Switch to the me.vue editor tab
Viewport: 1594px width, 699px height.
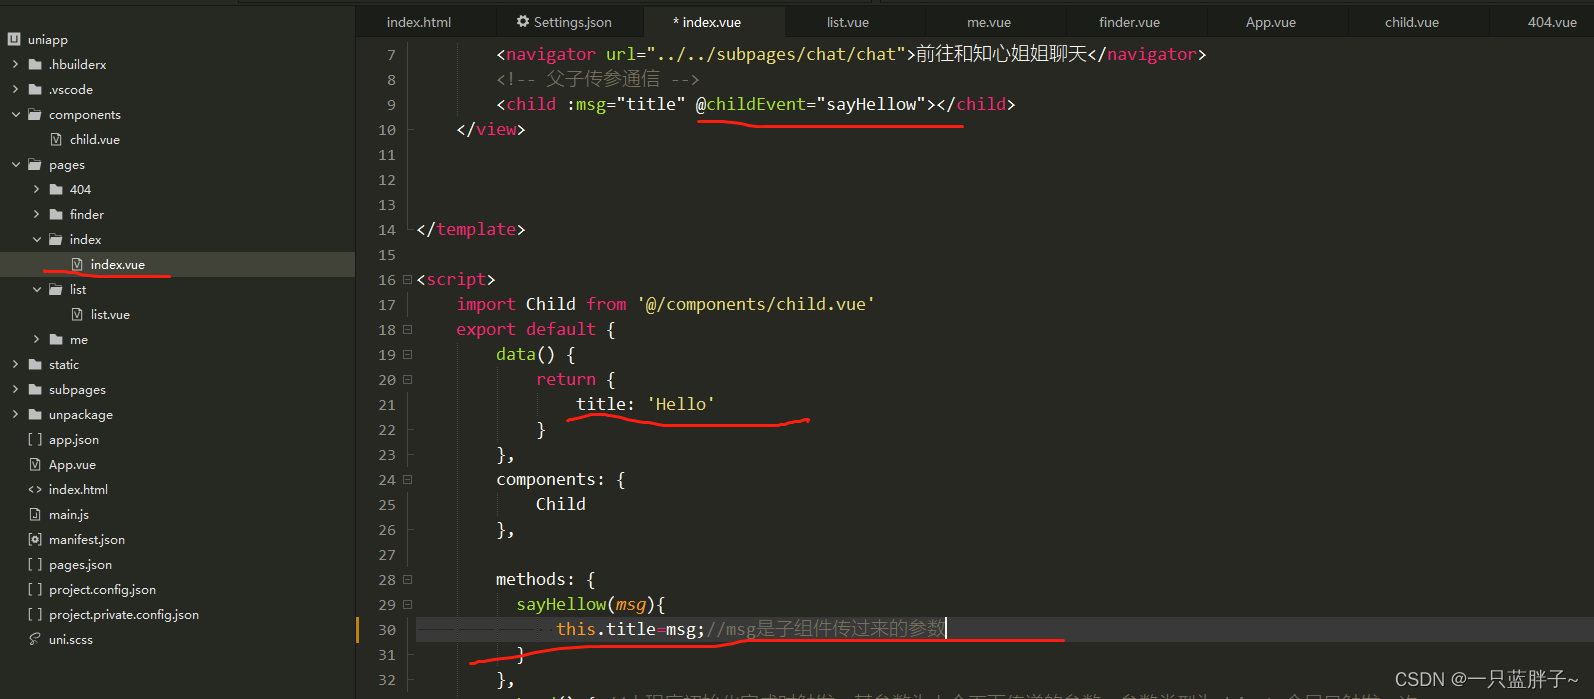[x=989, y=22]
